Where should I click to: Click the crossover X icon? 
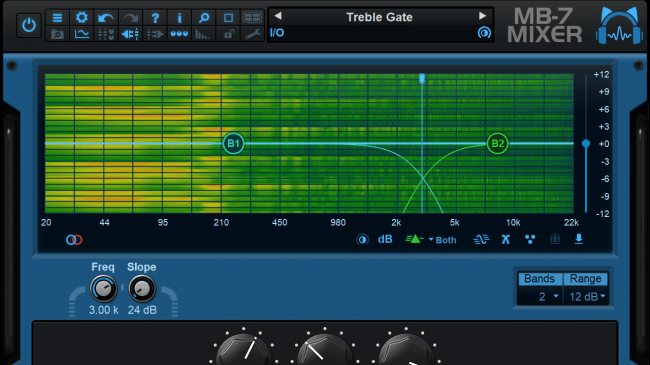coord(506,239)
